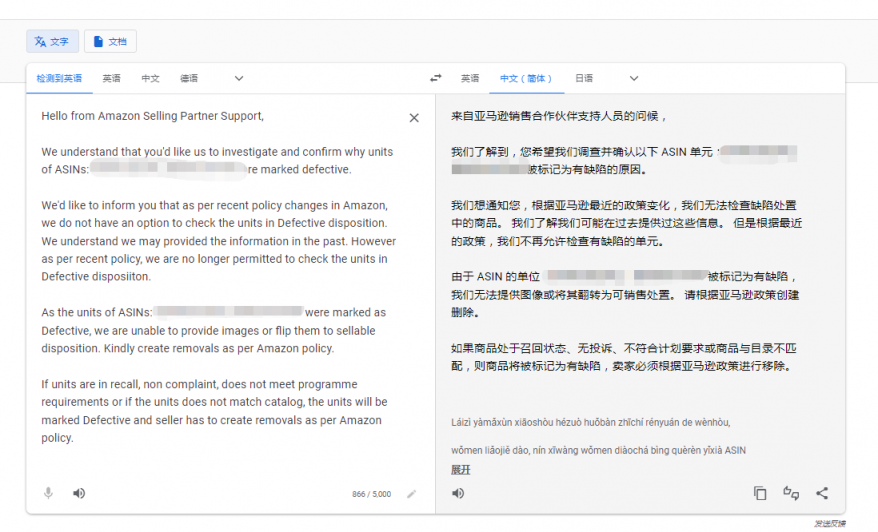Listen to the source text audio
The image size is (878, 532).
click(79, 493)
